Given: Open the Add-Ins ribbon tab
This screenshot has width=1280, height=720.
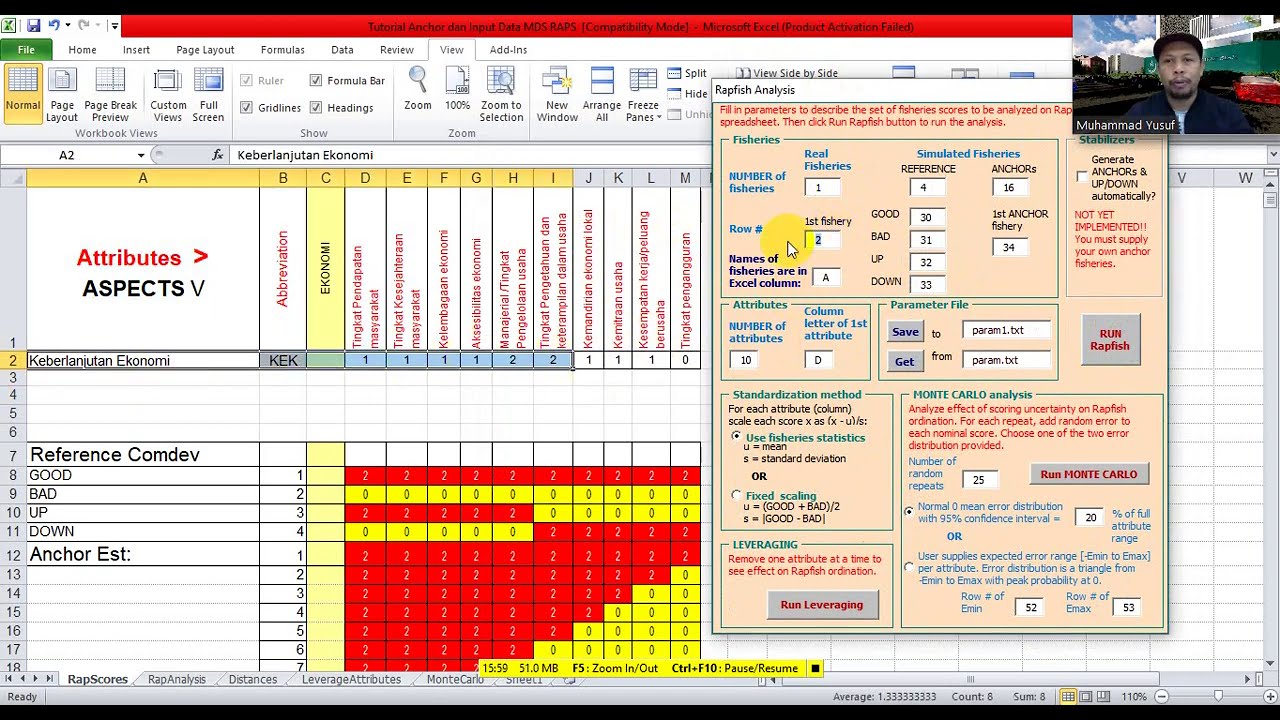Looking at the screenshot, I should pyautogui.click(x=508, y=49).
